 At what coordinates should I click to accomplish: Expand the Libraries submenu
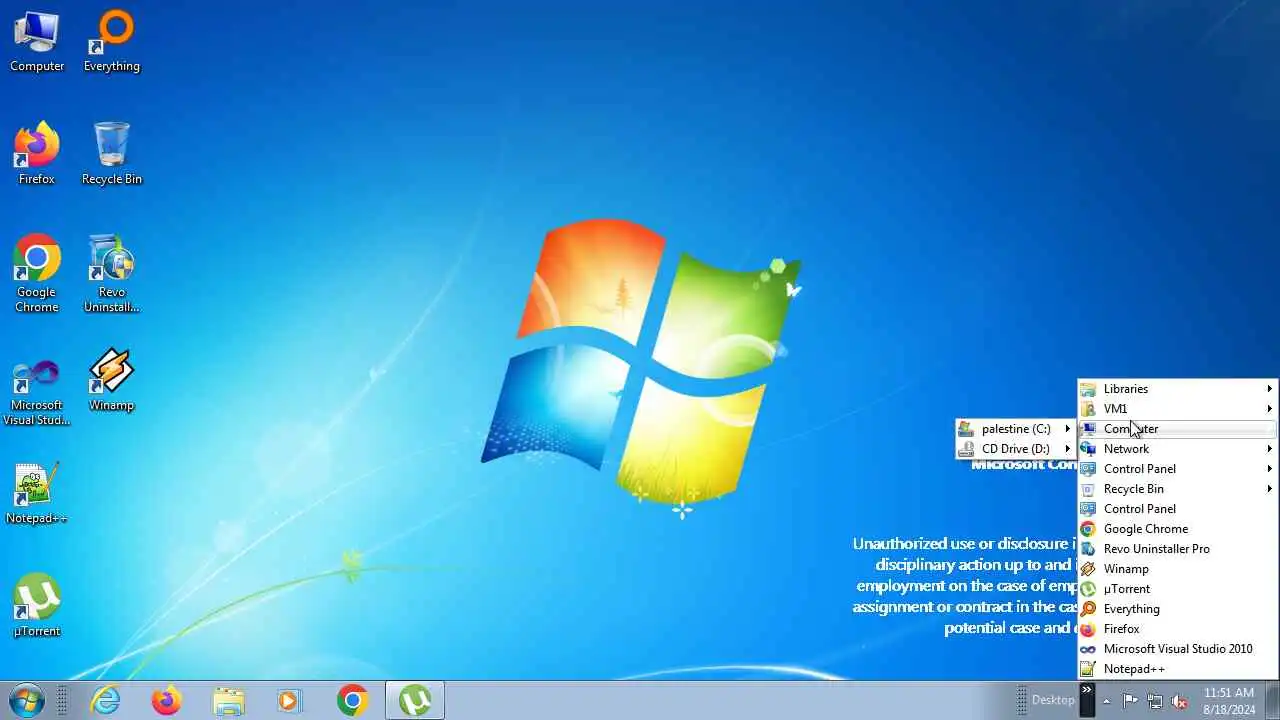pyautogui.click(x=1178, y=389)
